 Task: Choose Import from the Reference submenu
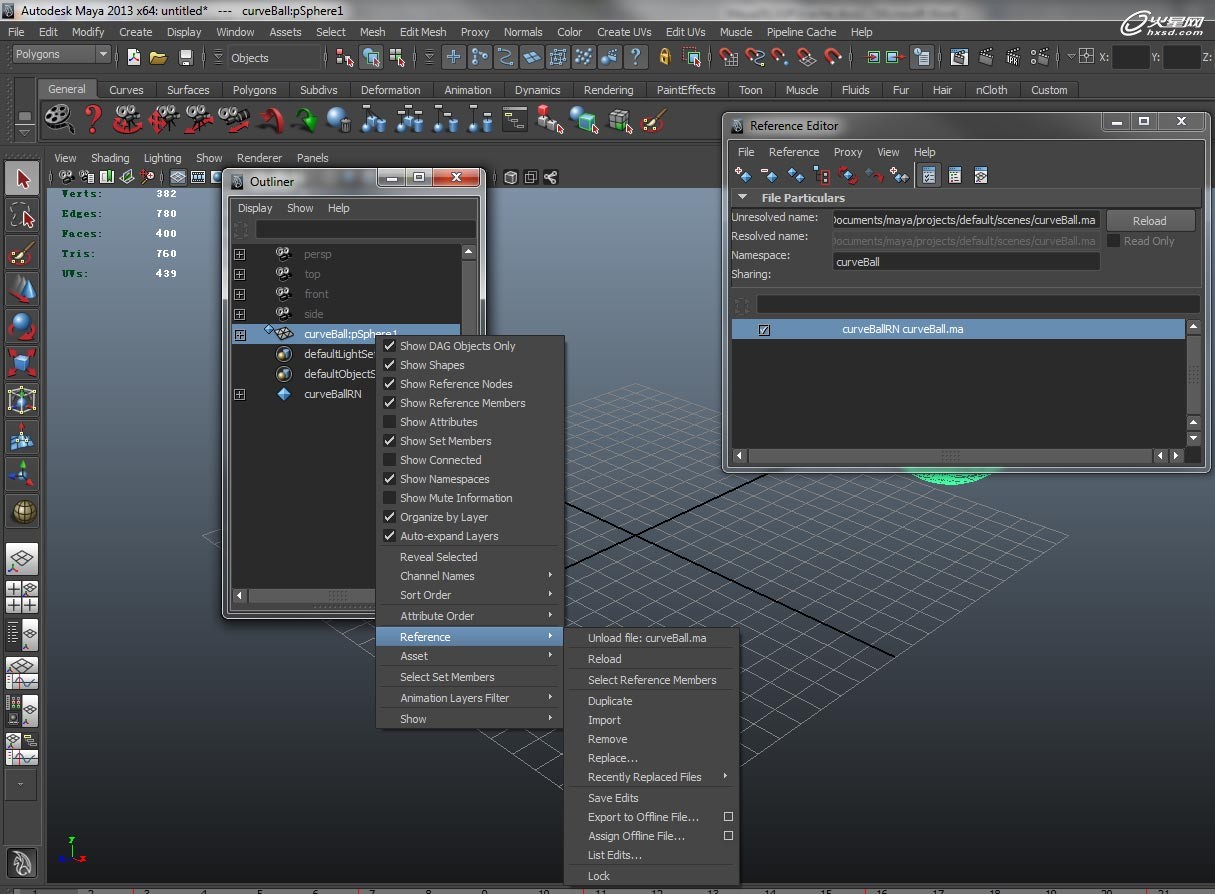pyautogui.click(x=604, y=720)
